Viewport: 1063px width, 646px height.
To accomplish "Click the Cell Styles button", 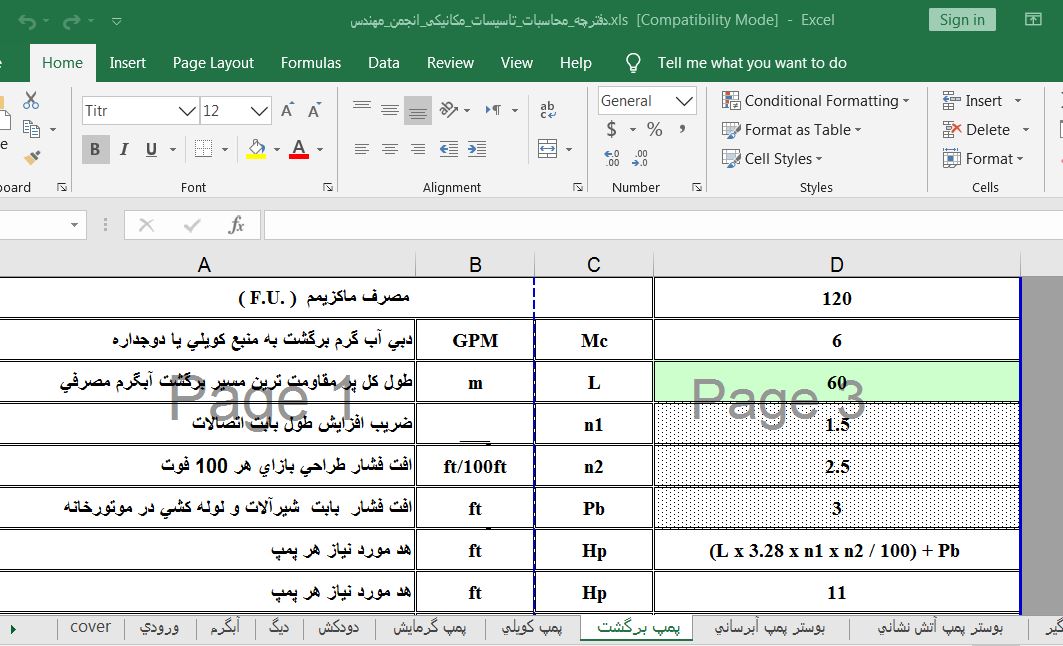I will coord(772,159).
